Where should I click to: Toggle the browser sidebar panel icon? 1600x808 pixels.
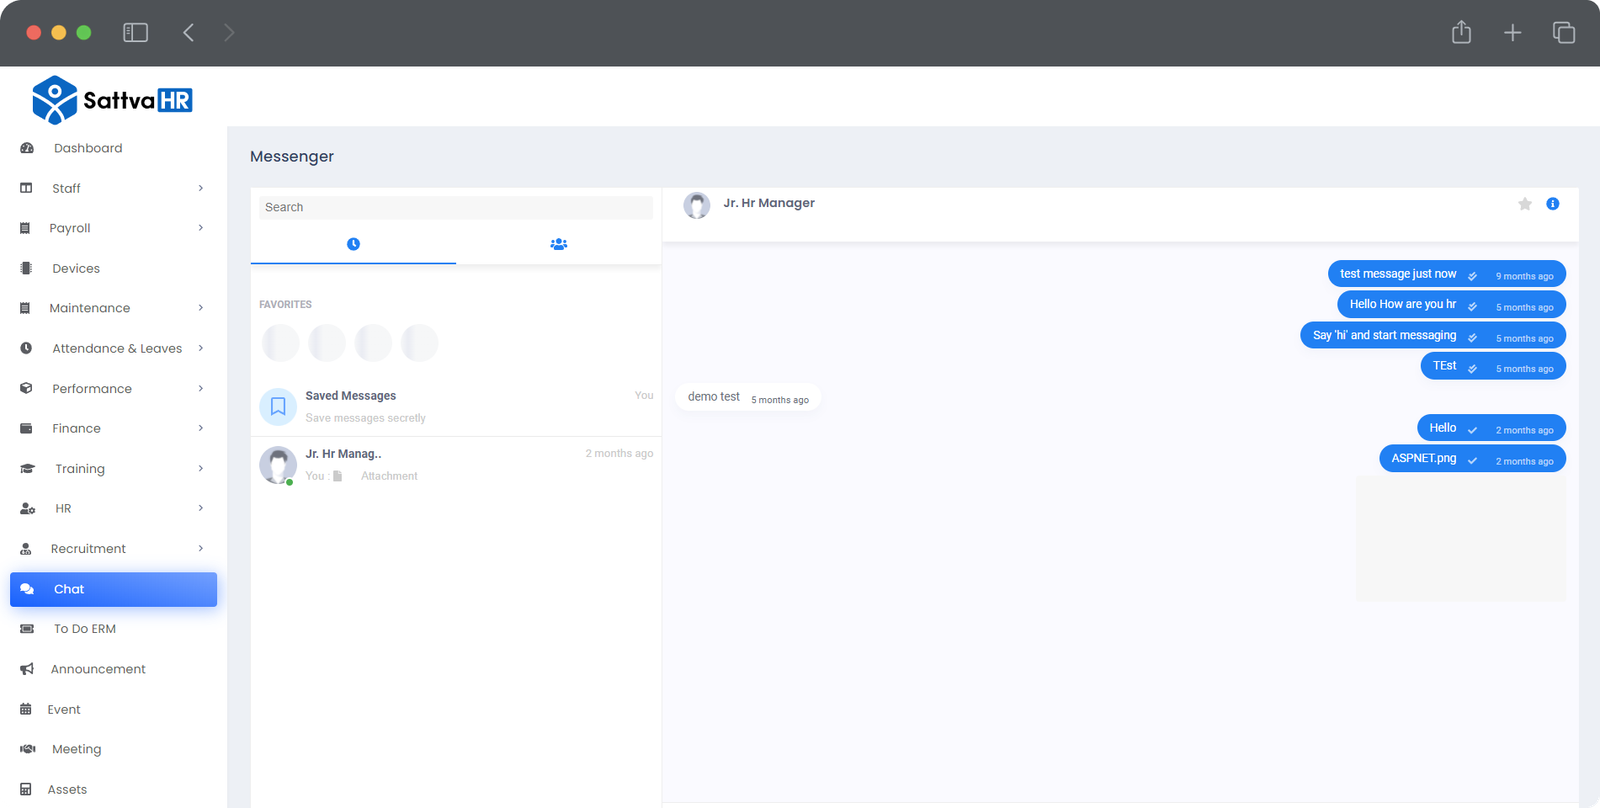coord(135,33)
